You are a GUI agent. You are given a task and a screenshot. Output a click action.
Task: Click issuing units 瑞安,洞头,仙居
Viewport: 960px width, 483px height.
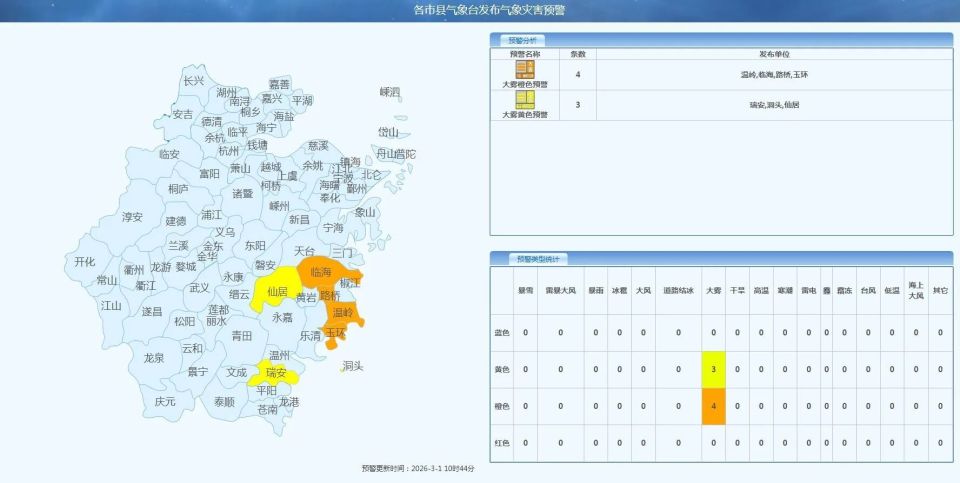click(x=774, y=105)
